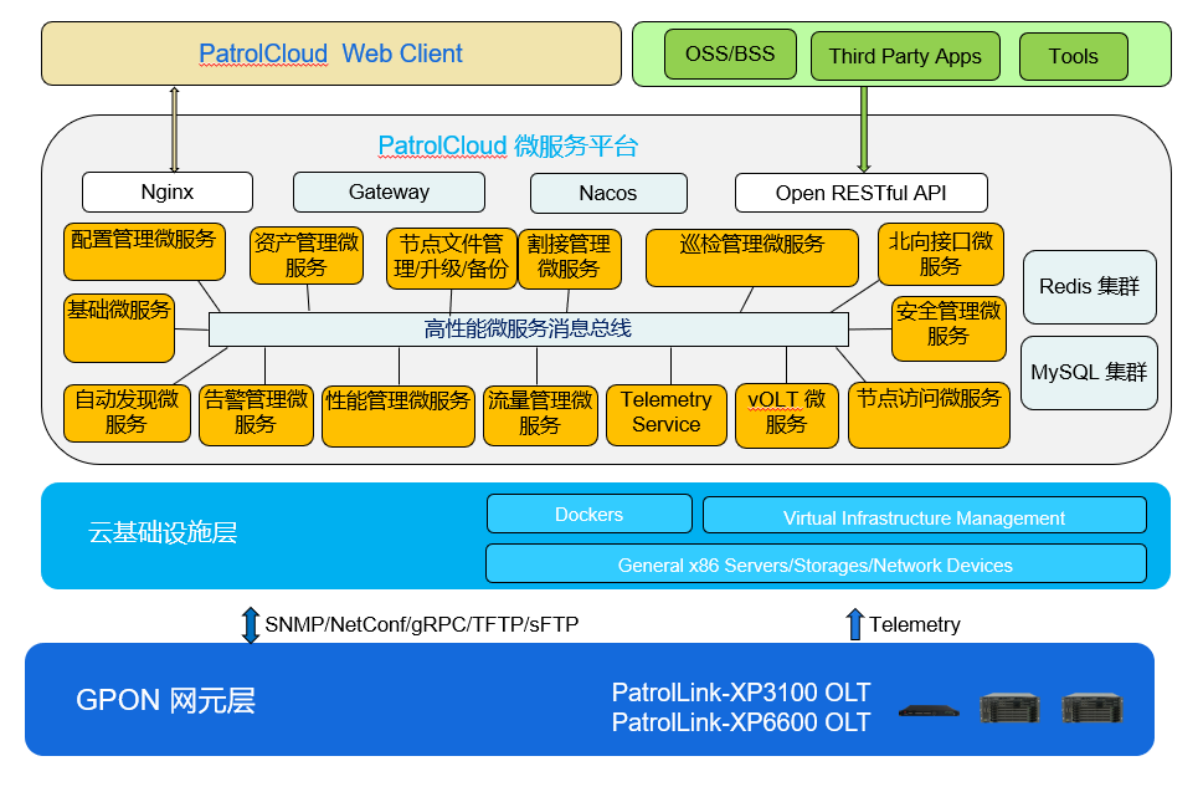The height and width of the screenshot is (797, 1199).
Task: Click the 节点文件管理/升级/备份 block
Action: [452, 259]
